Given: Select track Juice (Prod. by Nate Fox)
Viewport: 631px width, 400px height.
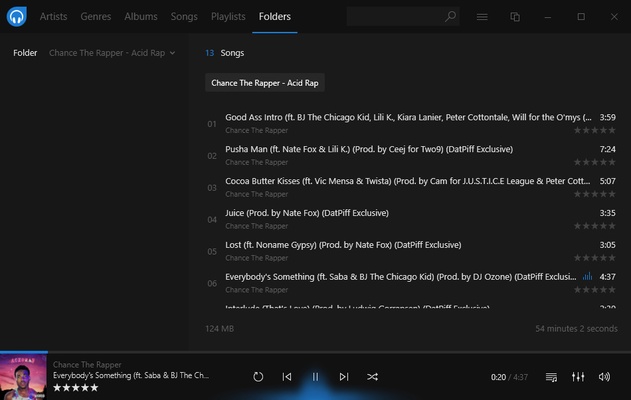Looking at the screenshot, I should [410, 219].
